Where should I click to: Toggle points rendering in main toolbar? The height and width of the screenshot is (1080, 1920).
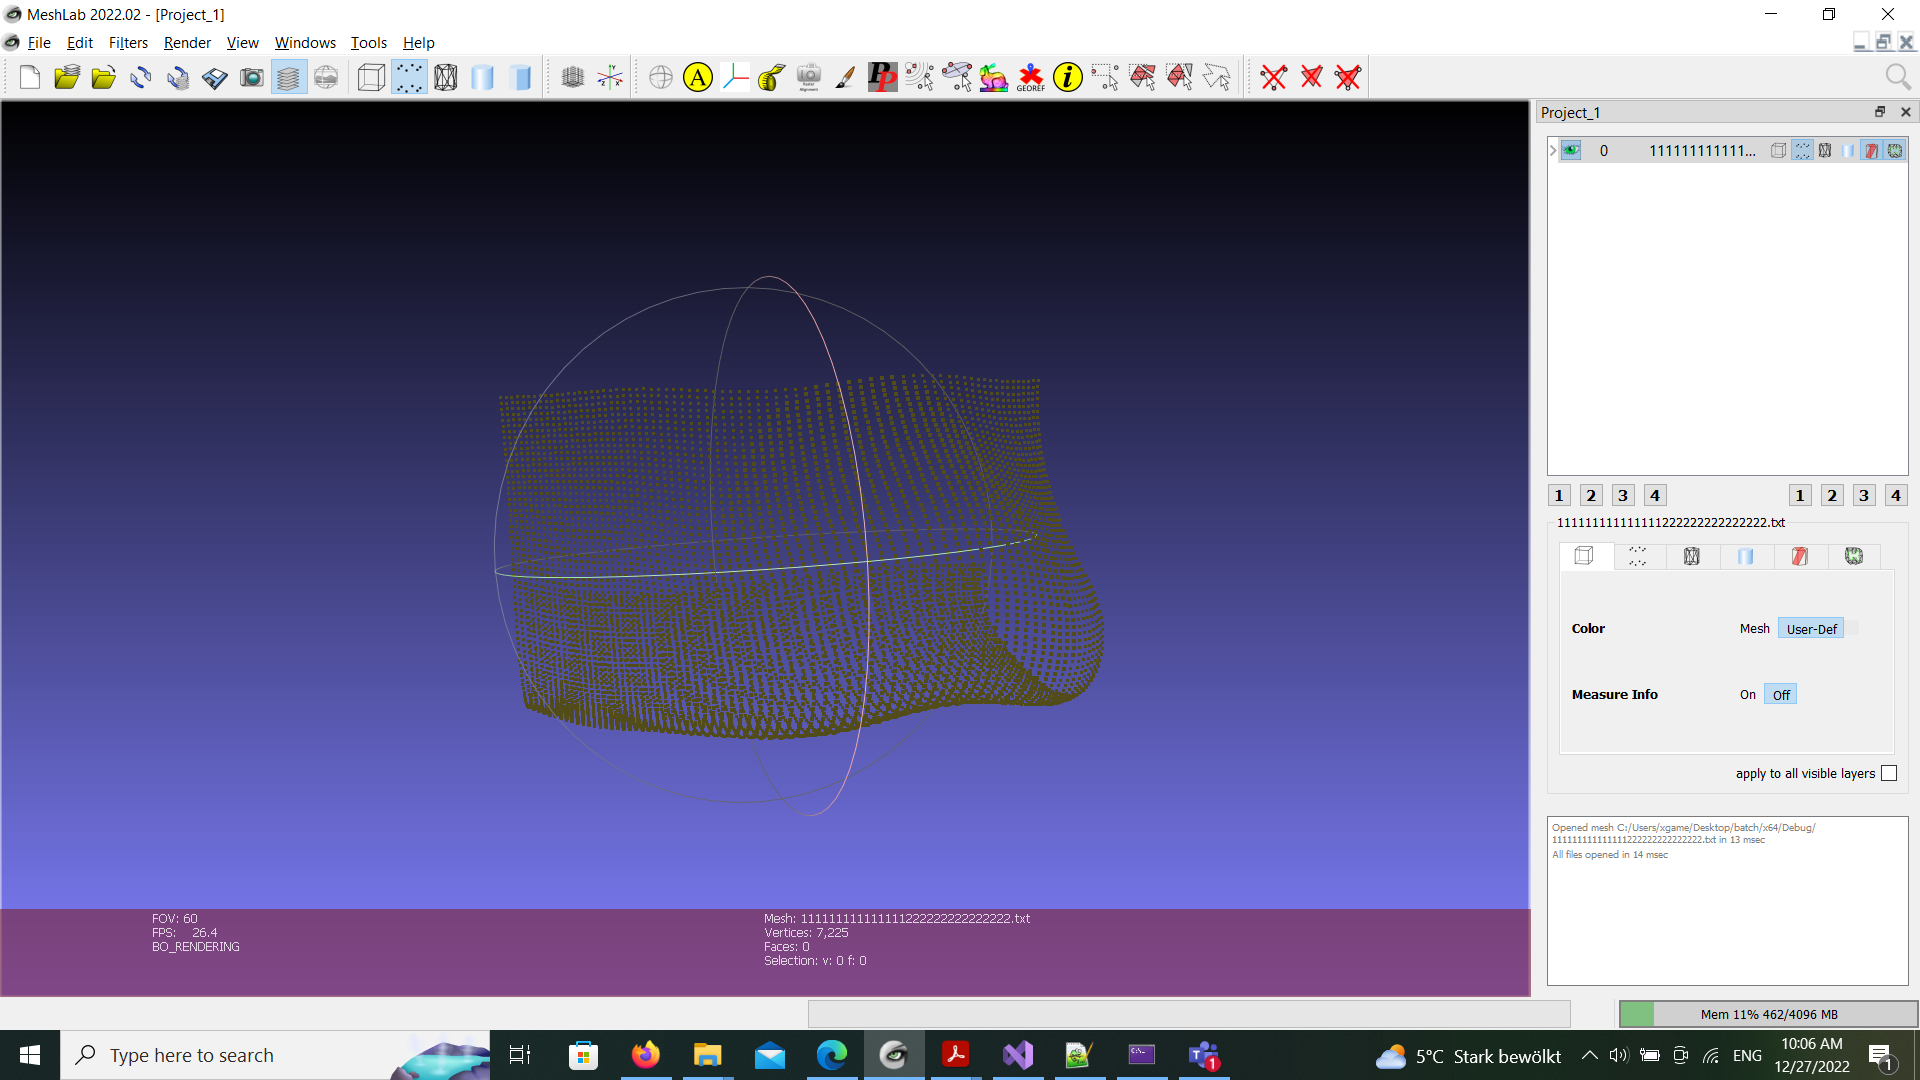click(x=409, y=77)
